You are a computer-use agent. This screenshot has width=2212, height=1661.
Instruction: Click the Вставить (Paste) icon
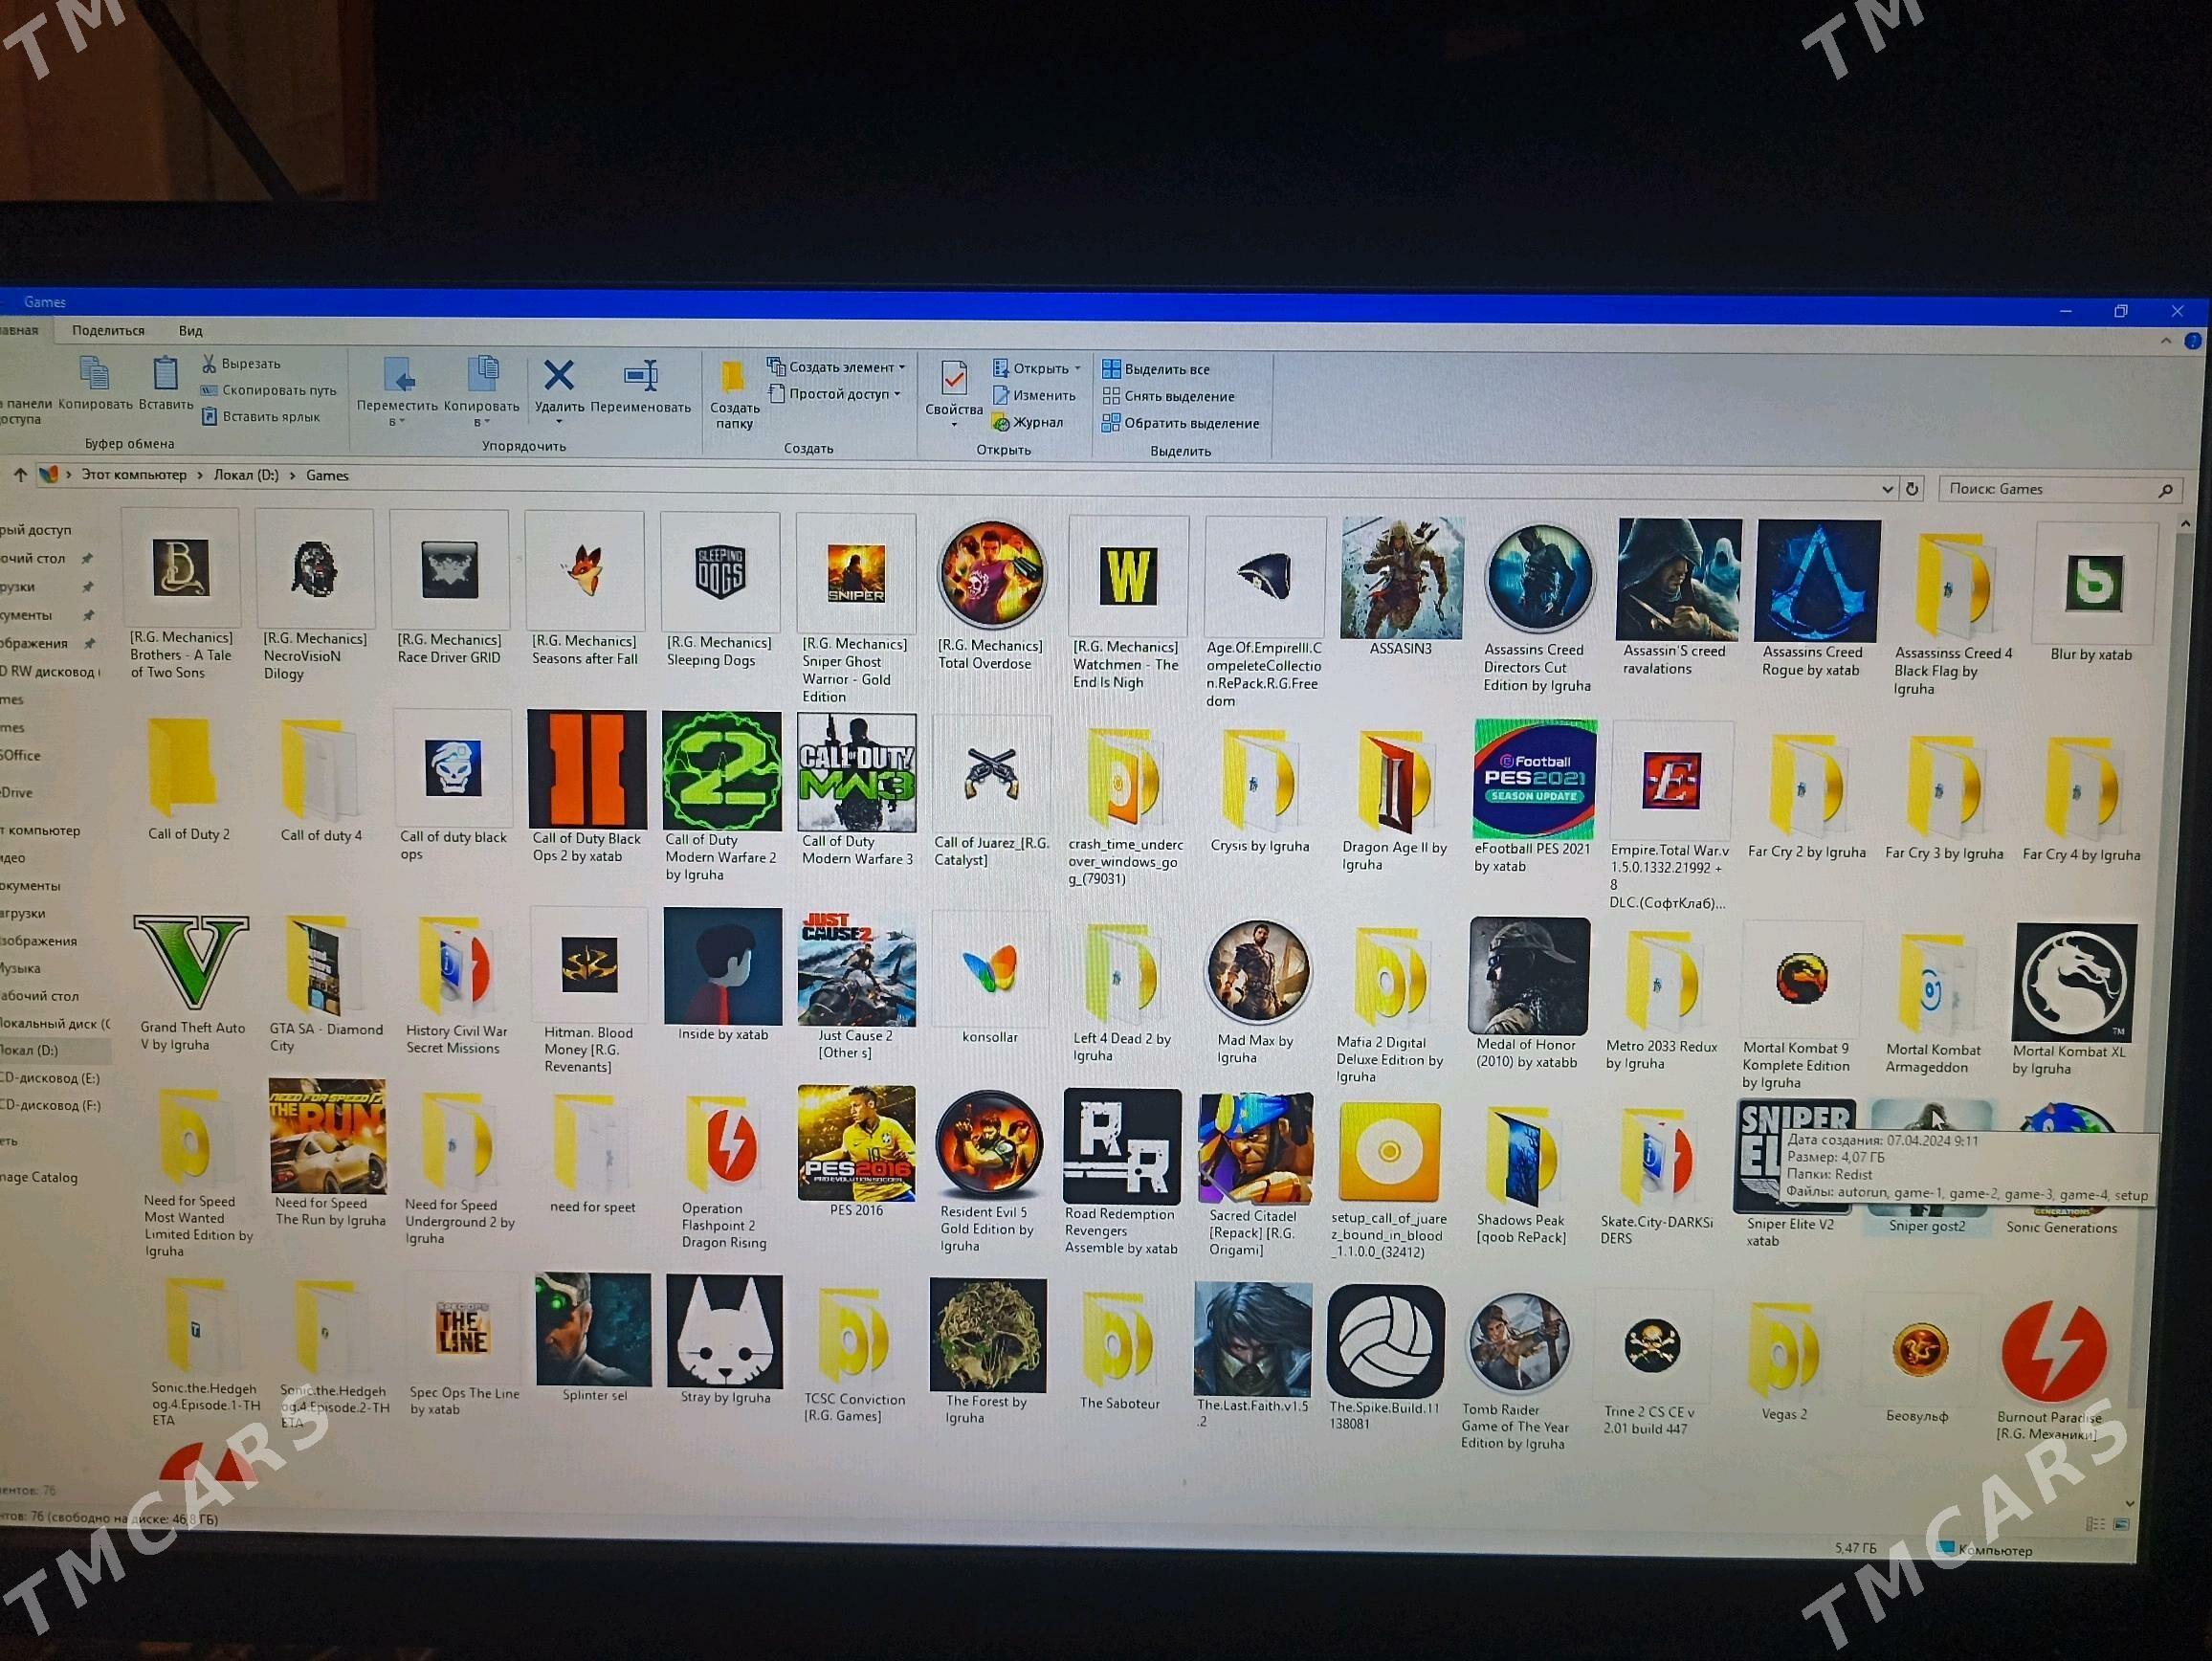[x=165, y=374]
